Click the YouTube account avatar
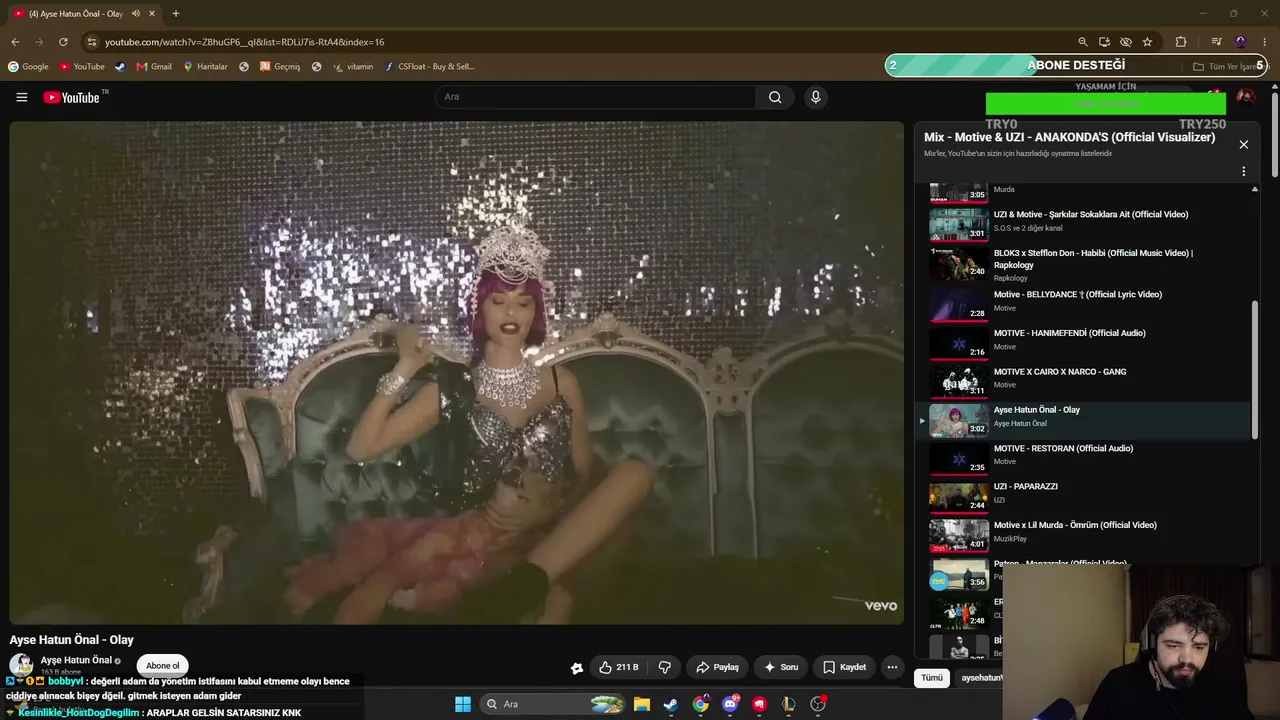 click(x=1245, y=97)
